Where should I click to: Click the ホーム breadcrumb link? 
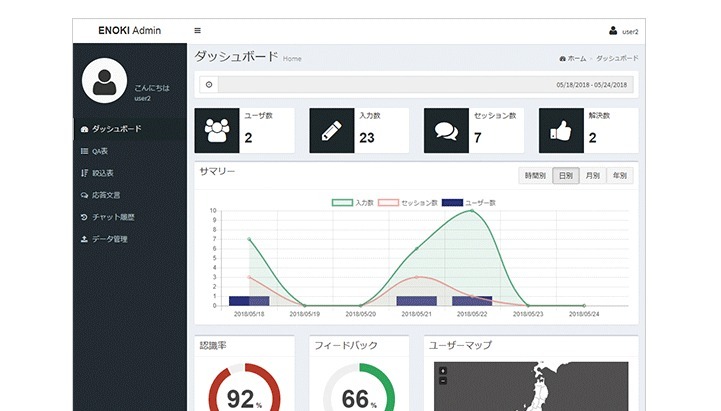coord(573,58)
